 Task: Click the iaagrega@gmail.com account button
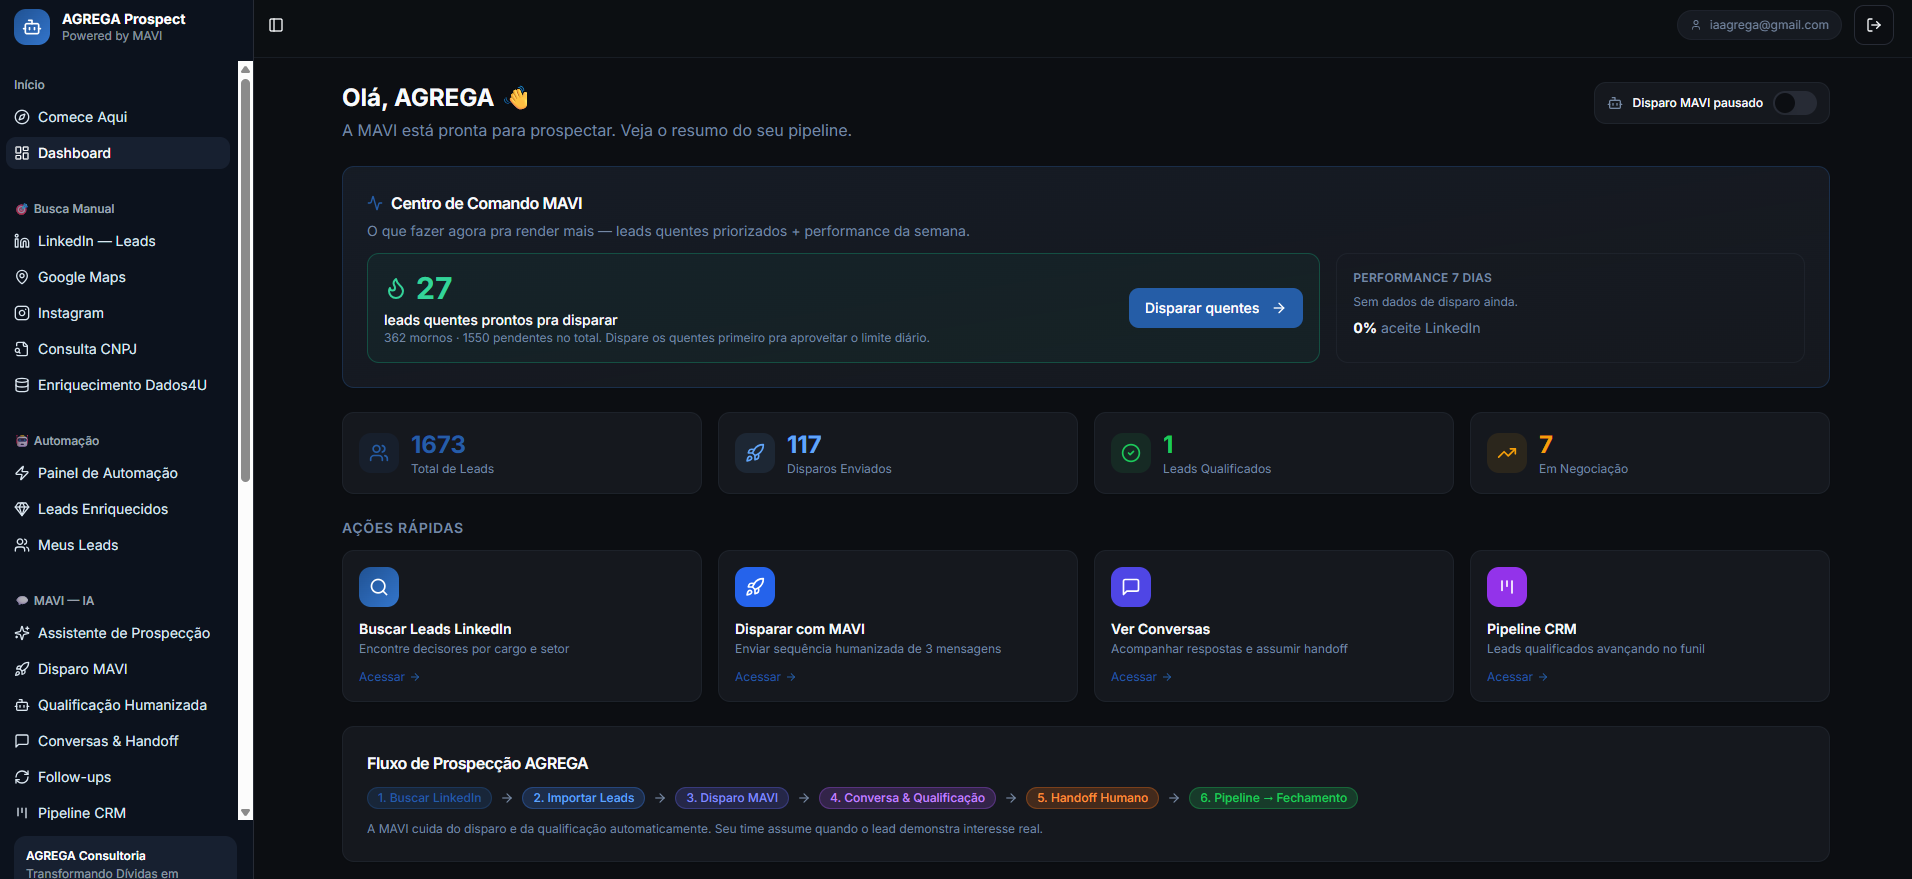click(1759, 25)
